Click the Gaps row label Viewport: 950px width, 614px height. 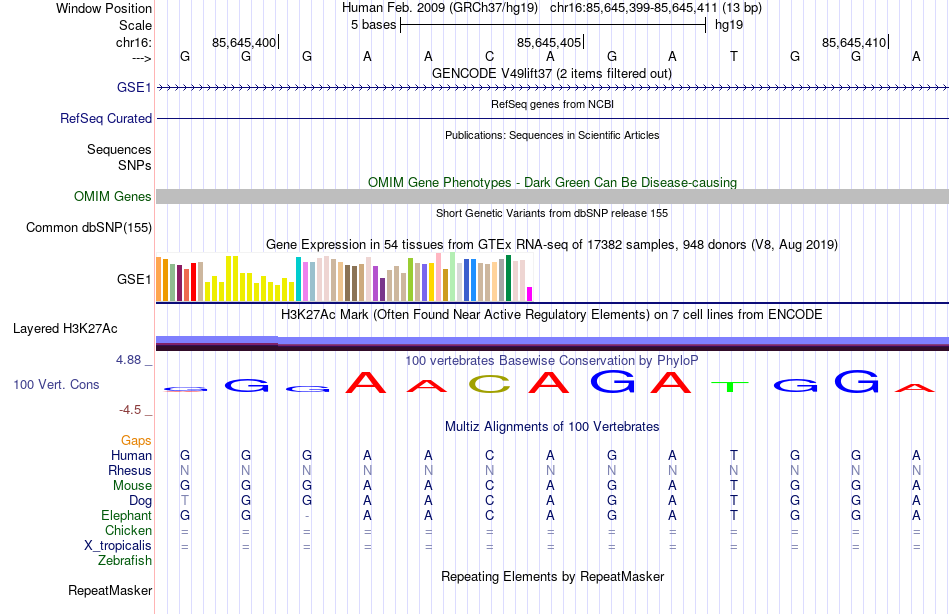pos(136,441)
